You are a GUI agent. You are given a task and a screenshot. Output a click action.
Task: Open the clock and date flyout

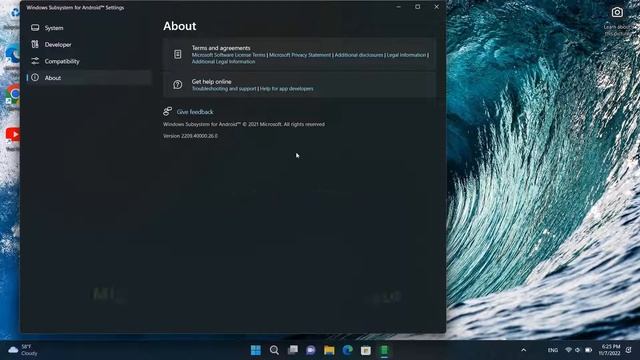point(609,350)
